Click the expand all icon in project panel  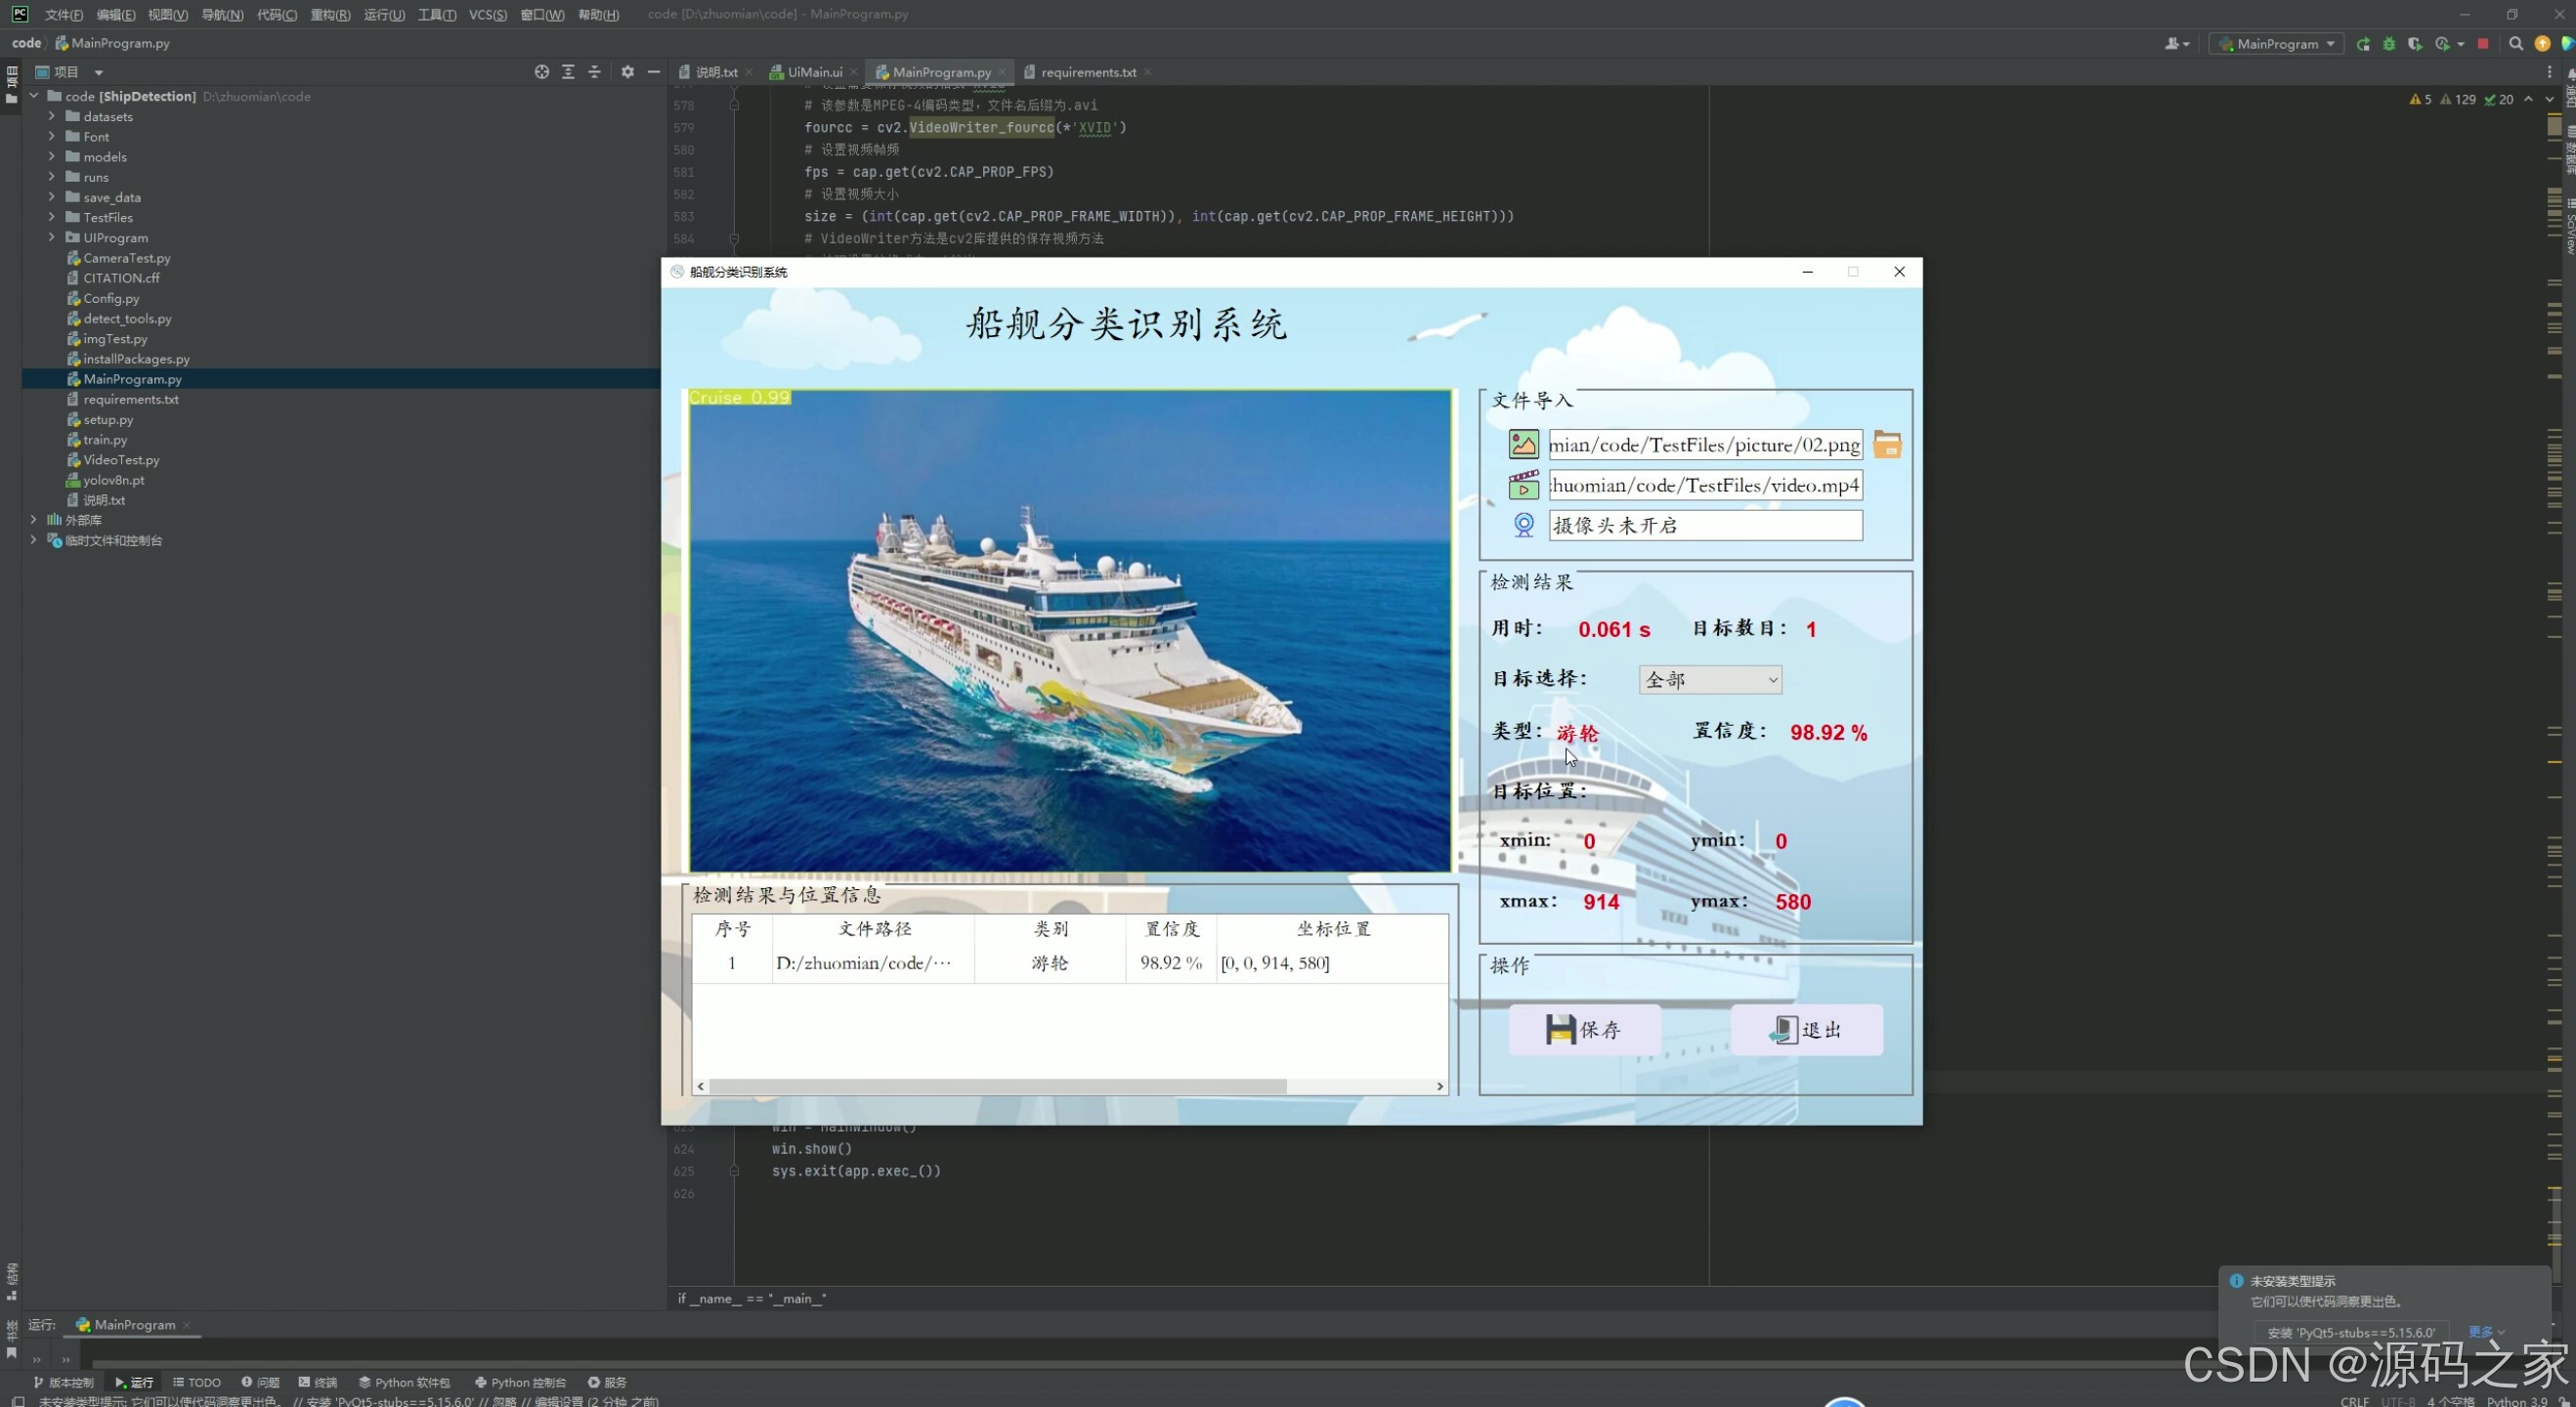pyautogui.click(x=568, y=72)
